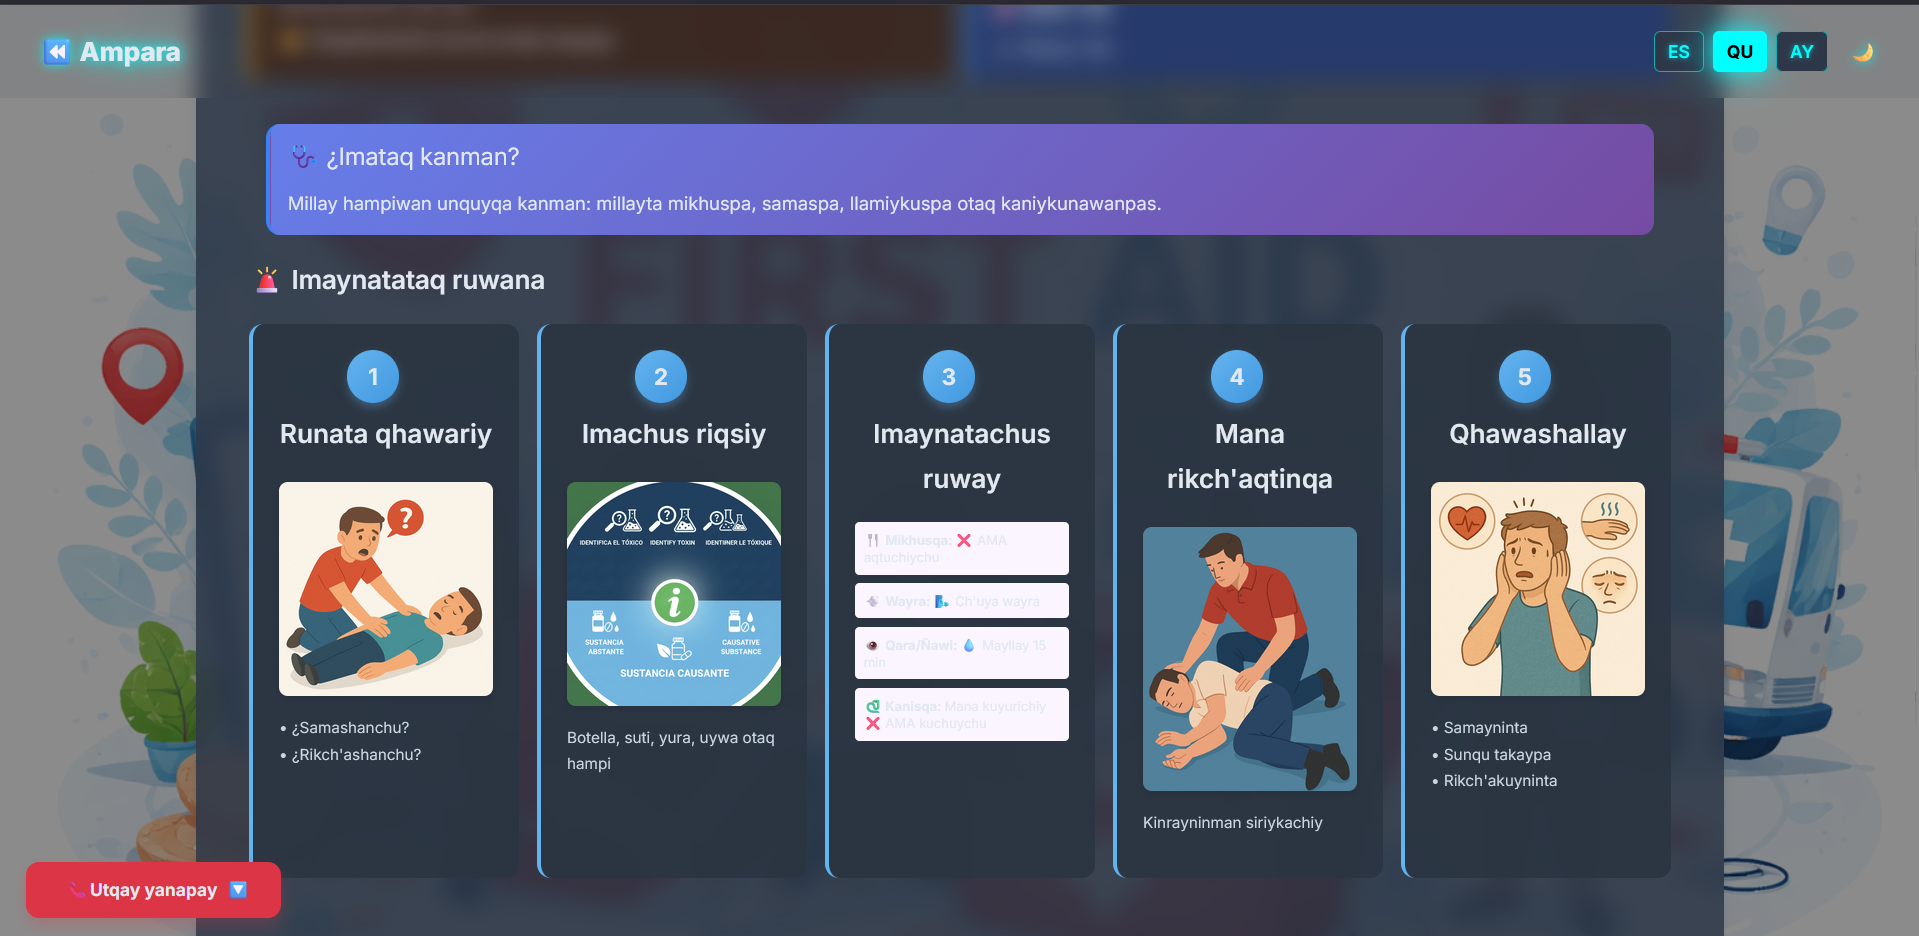Expand the Utqay yanapay dropdown arrow
This screenshot has height=936, width=1919.
pos(238,889)
